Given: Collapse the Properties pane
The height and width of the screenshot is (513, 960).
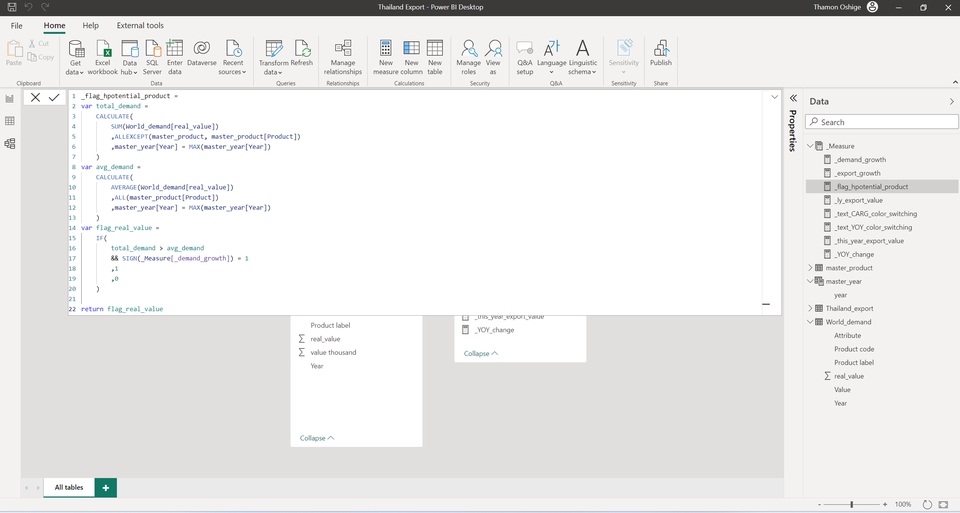Looking at the screenshot, I should coord(793,98).
